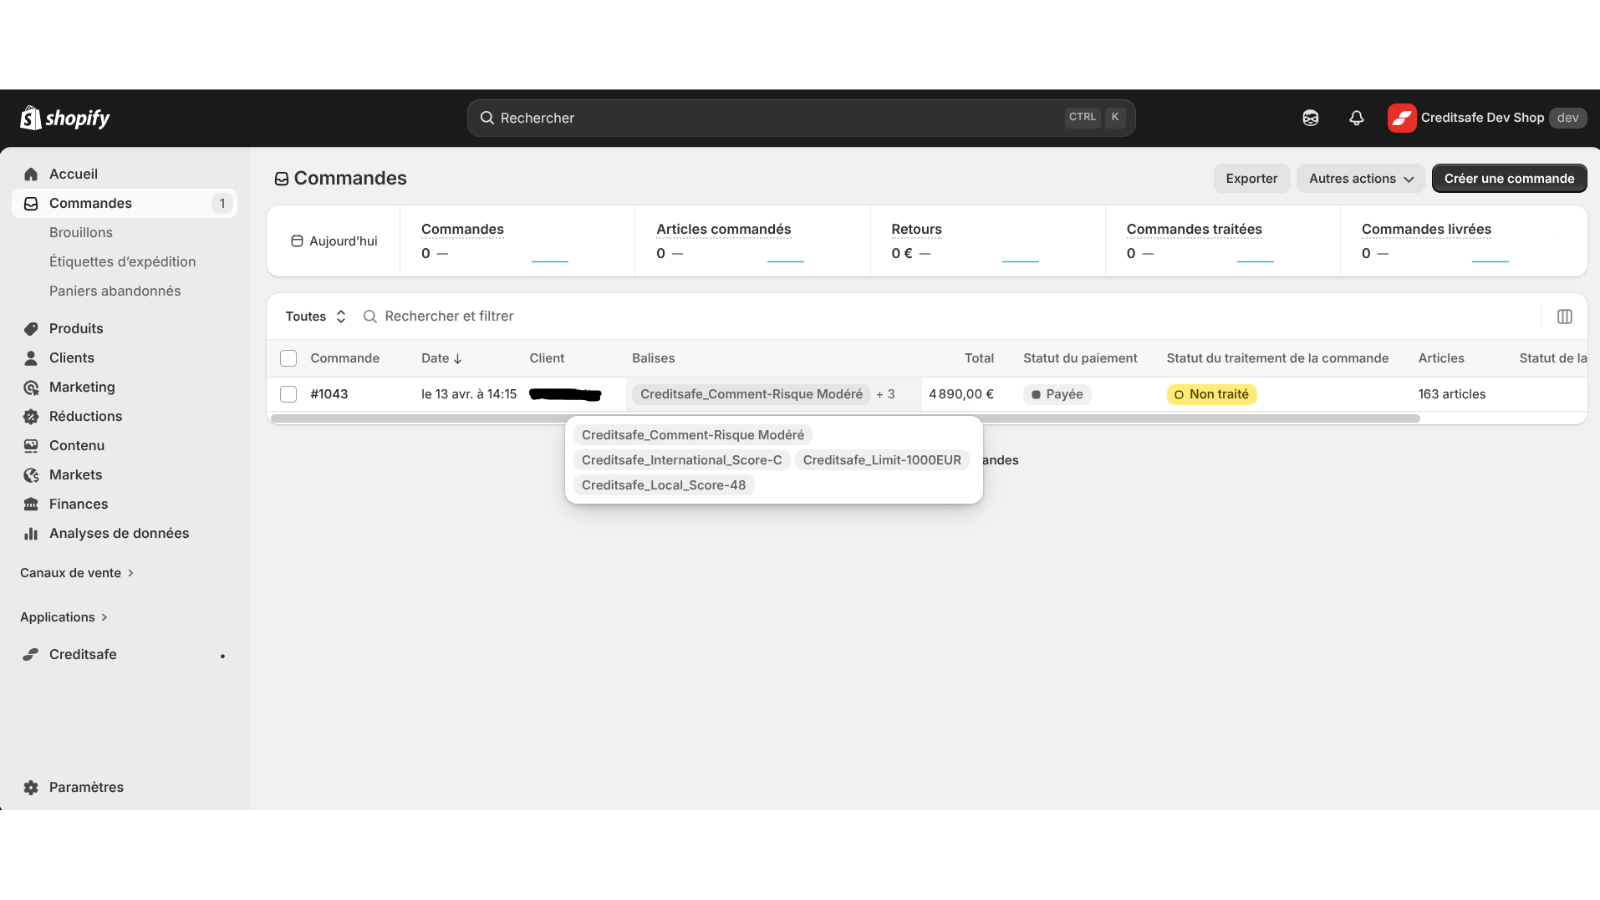Open the Sidekick assistant icon
The width and height of the screenshot is (1600, 900).
(x=1310, y=118)
